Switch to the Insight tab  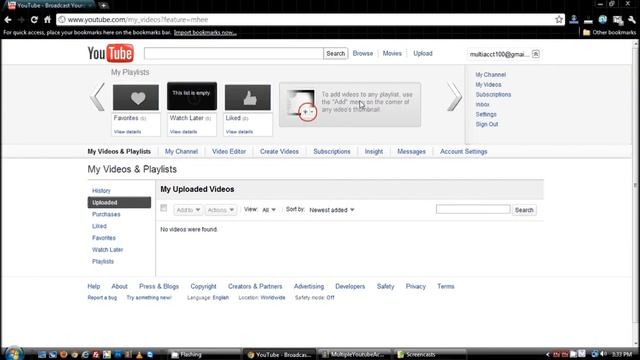[374, 151]
